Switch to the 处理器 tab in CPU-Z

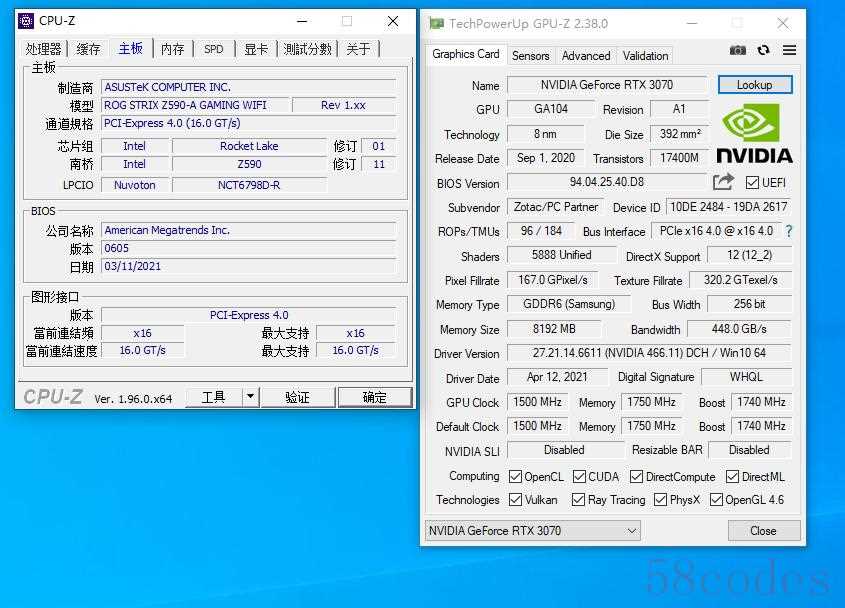tap(43, 49)
